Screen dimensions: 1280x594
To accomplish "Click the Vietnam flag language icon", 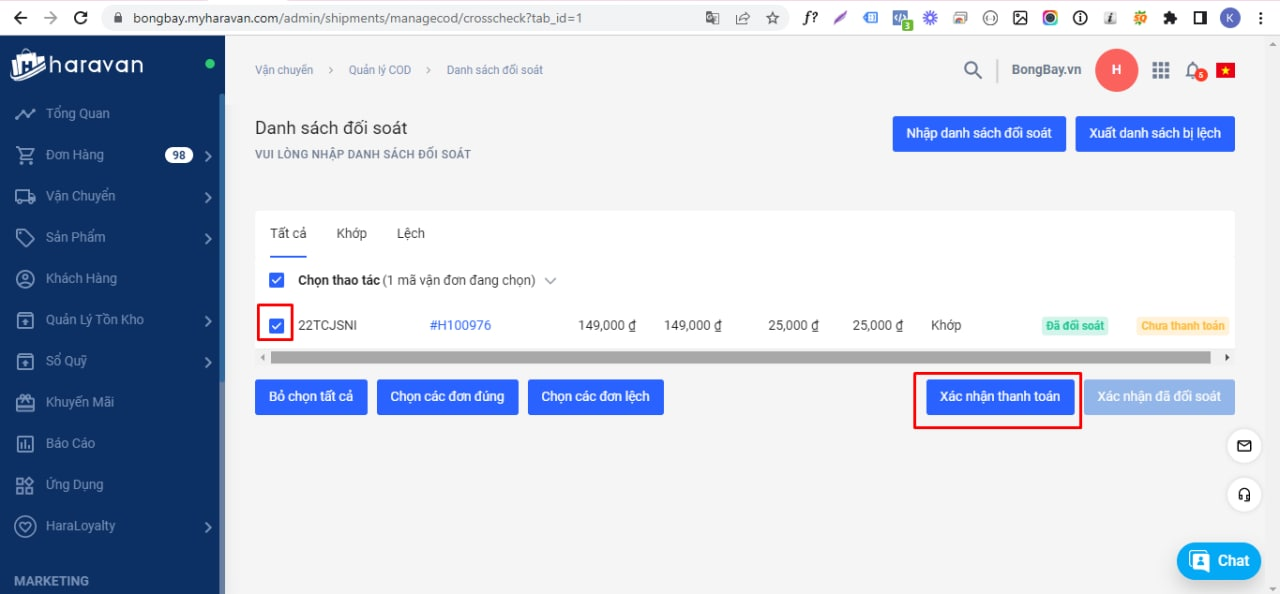I will coord(1225,70).
